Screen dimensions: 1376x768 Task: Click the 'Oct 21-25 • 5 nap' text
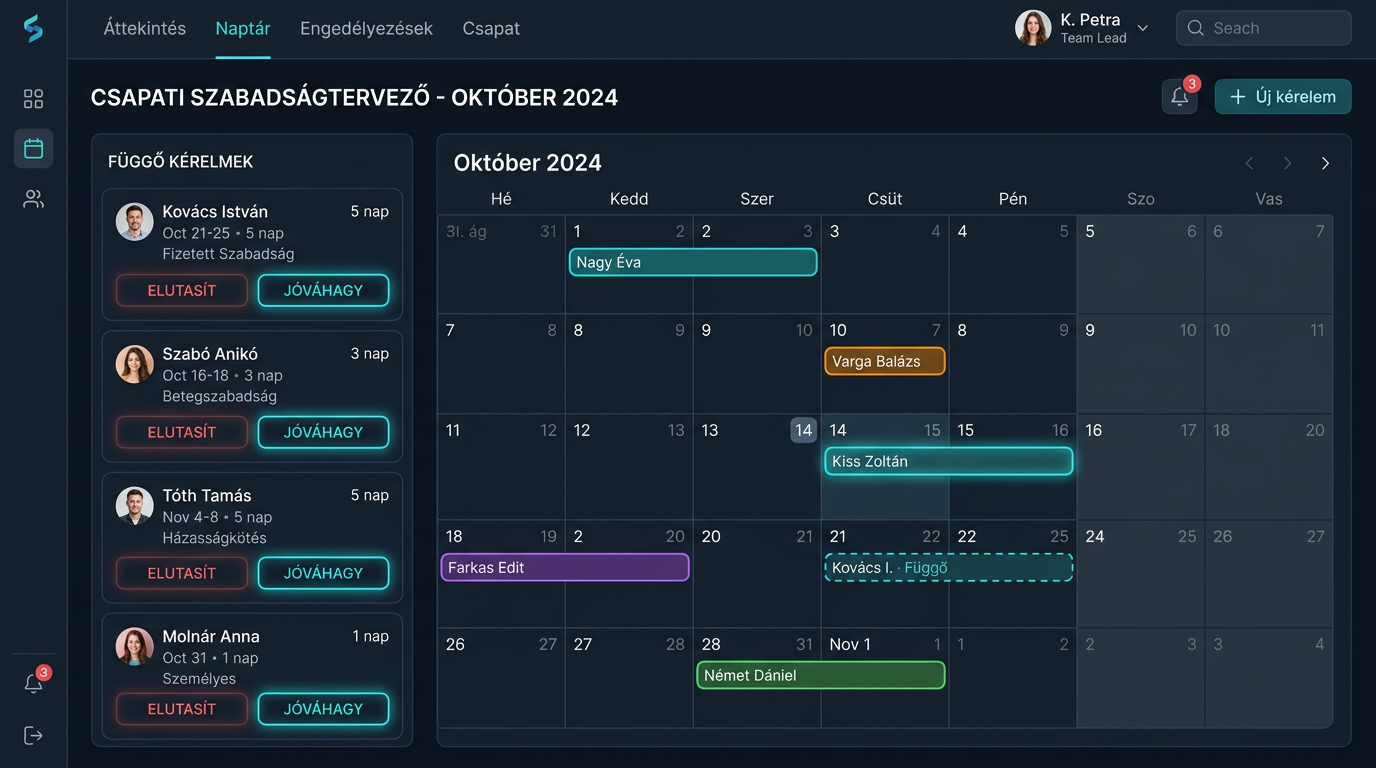coord(223,233)
